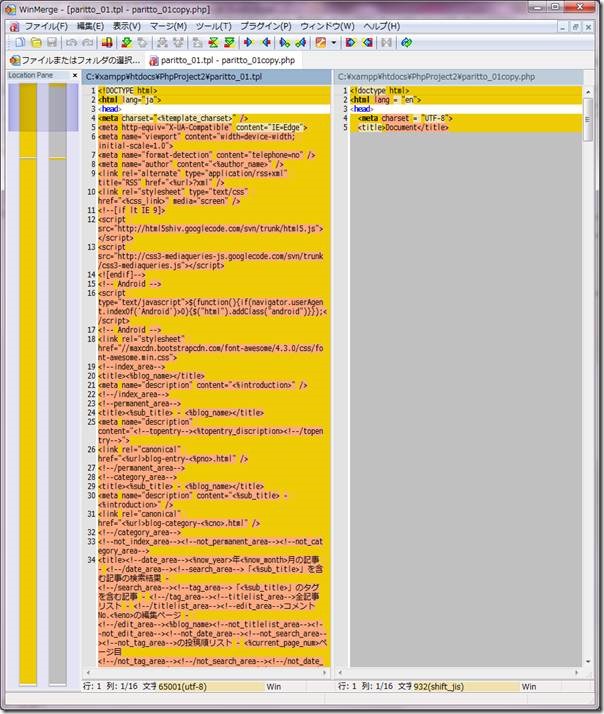The height and width of the screenshot is (714, 604).
Task: Open the マージ(M) menu
Action: (168, 25)
